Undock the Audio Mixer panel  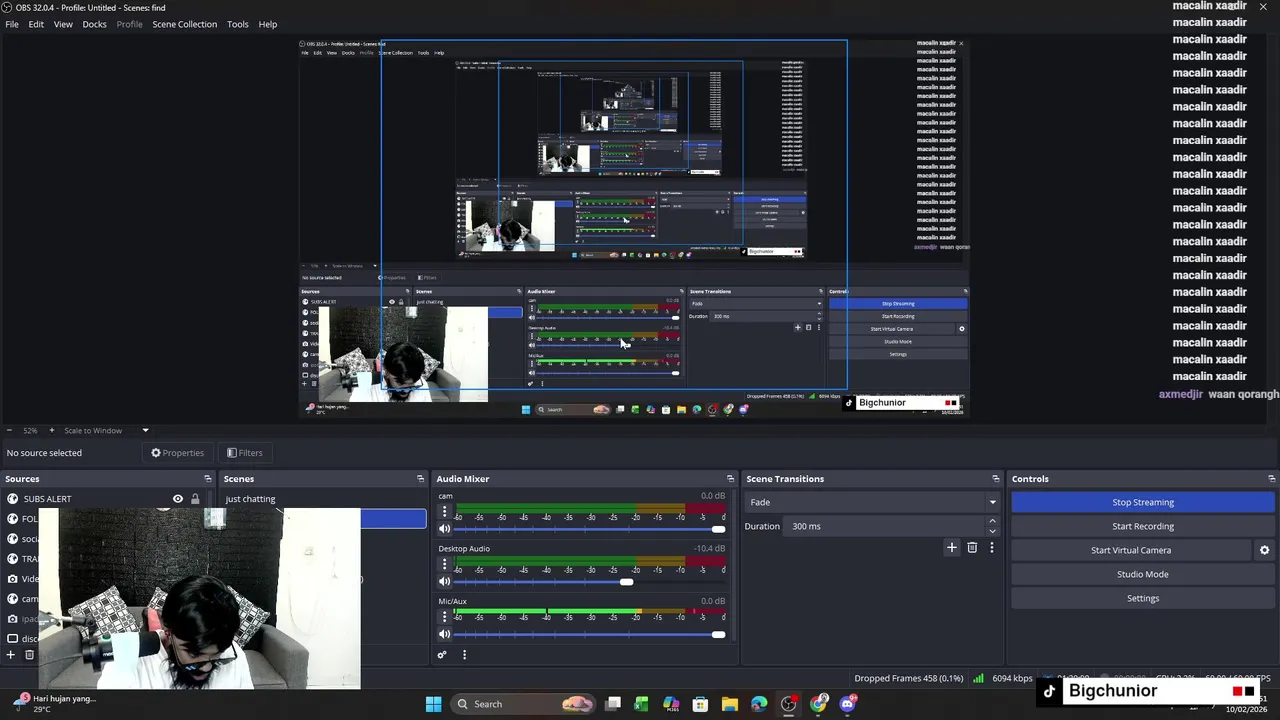tap(730, 479)
